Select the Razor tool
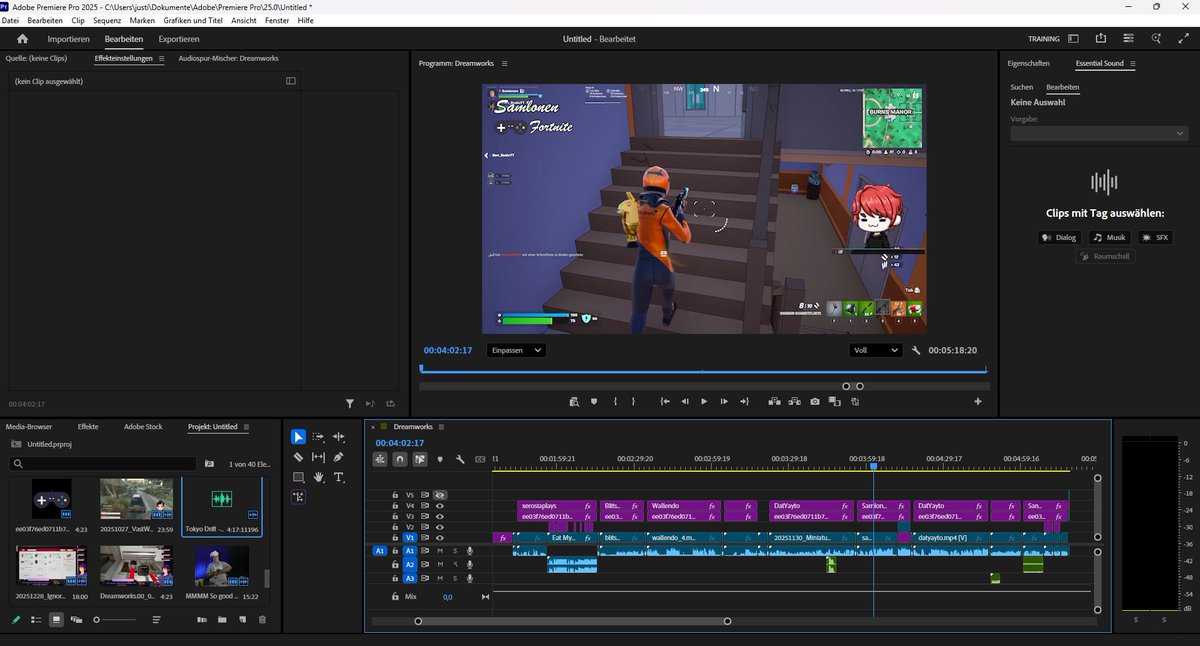Viewport: 1200px width, 646px height. [298, 457]
